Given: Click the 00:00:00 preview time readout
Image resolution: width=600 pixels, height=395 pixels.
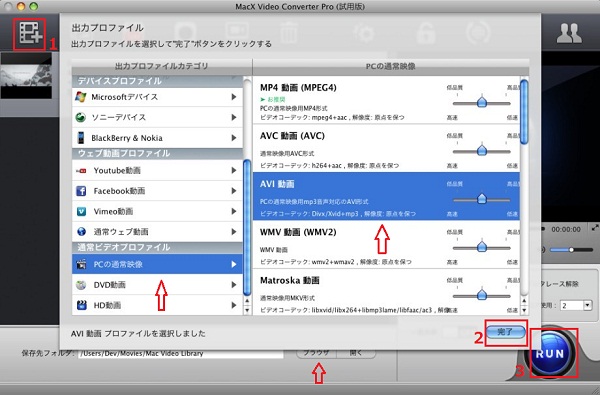Looking at the screenshot, I should 566,229.
